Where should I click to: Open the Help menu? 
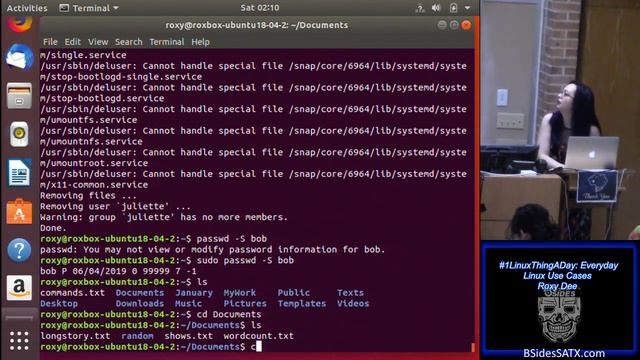pos(200,42)
